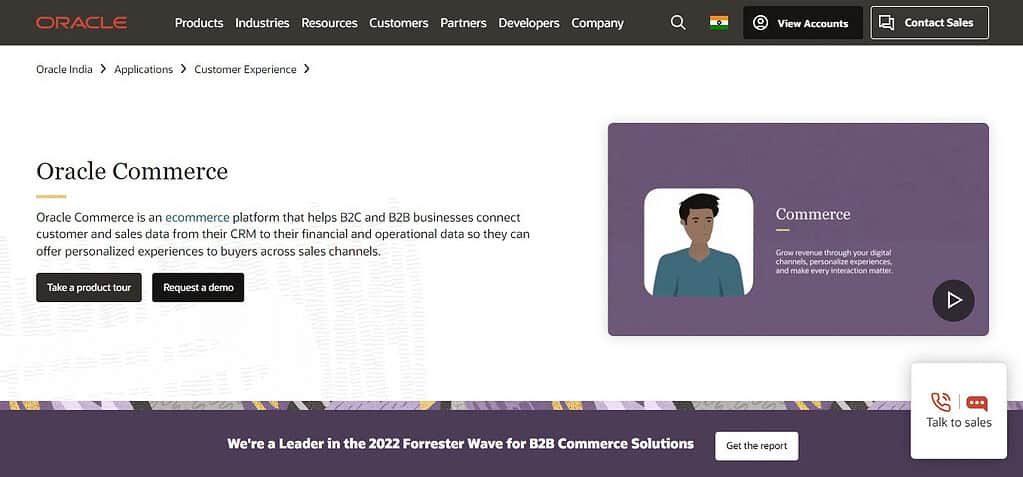The image size is (1023, 477).
Task: Go to Customer Experience breadcrumb
Action: tap(245, 69)
